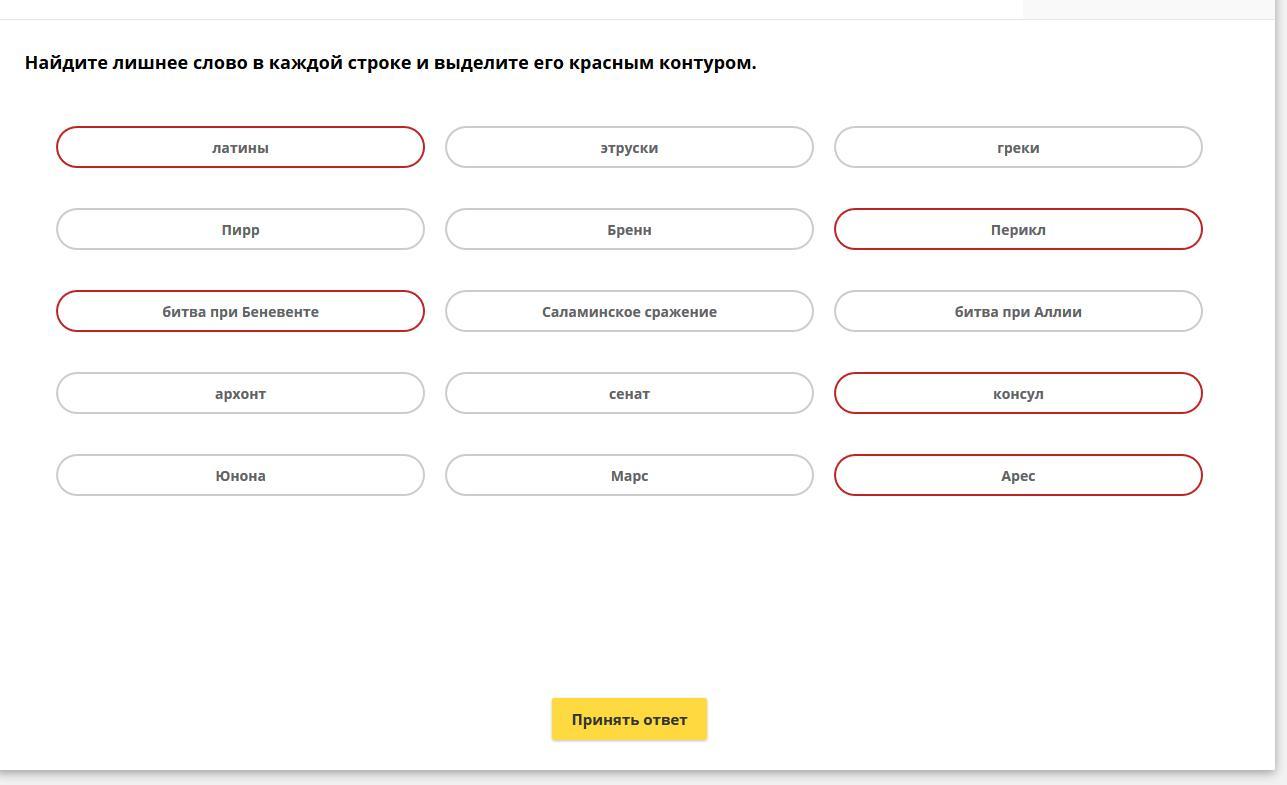Image resolution: width=1287 pixels, height=785 pixels.
Task: Click the task instruction heading text
Action: tap(390, 63)
